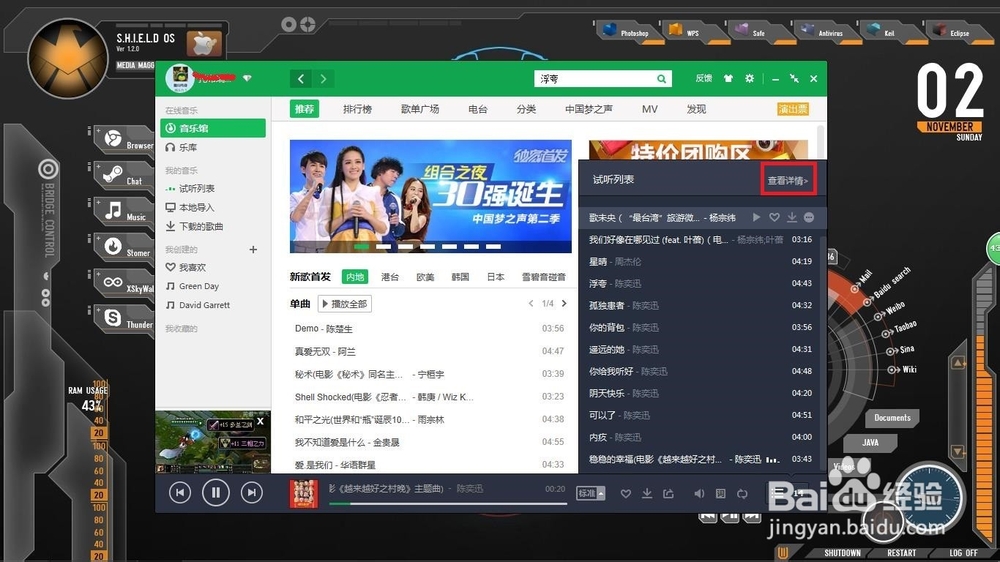Add a new playlist with plus icon
The height and width of the screenshot is (562, 1000).
pos(253,249)
